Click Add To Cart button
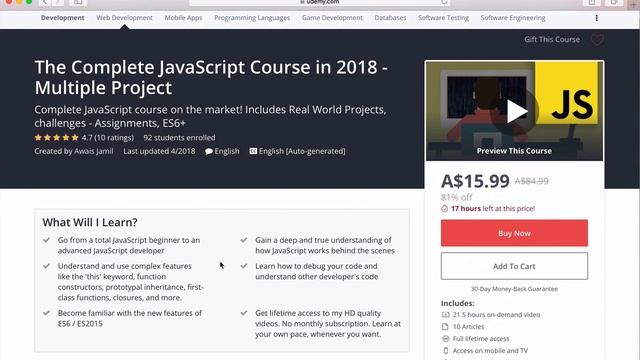 (x=514, y=266)
